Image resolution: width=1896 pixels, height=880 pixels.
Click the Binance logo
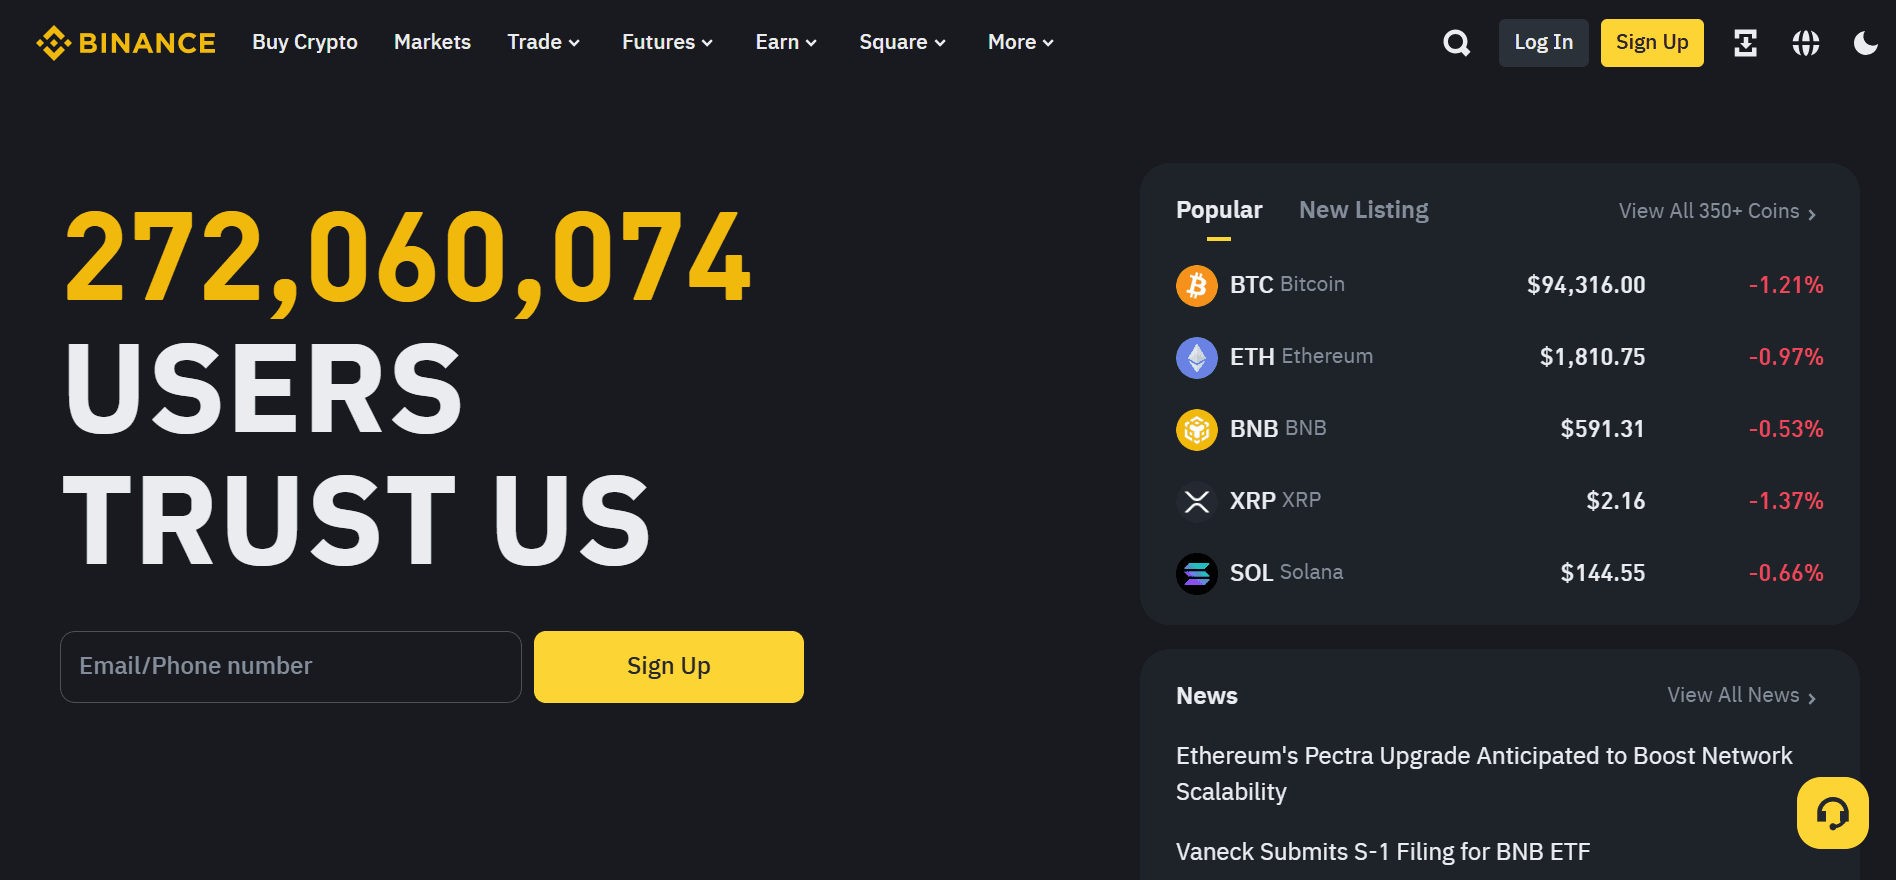point(126,43)
